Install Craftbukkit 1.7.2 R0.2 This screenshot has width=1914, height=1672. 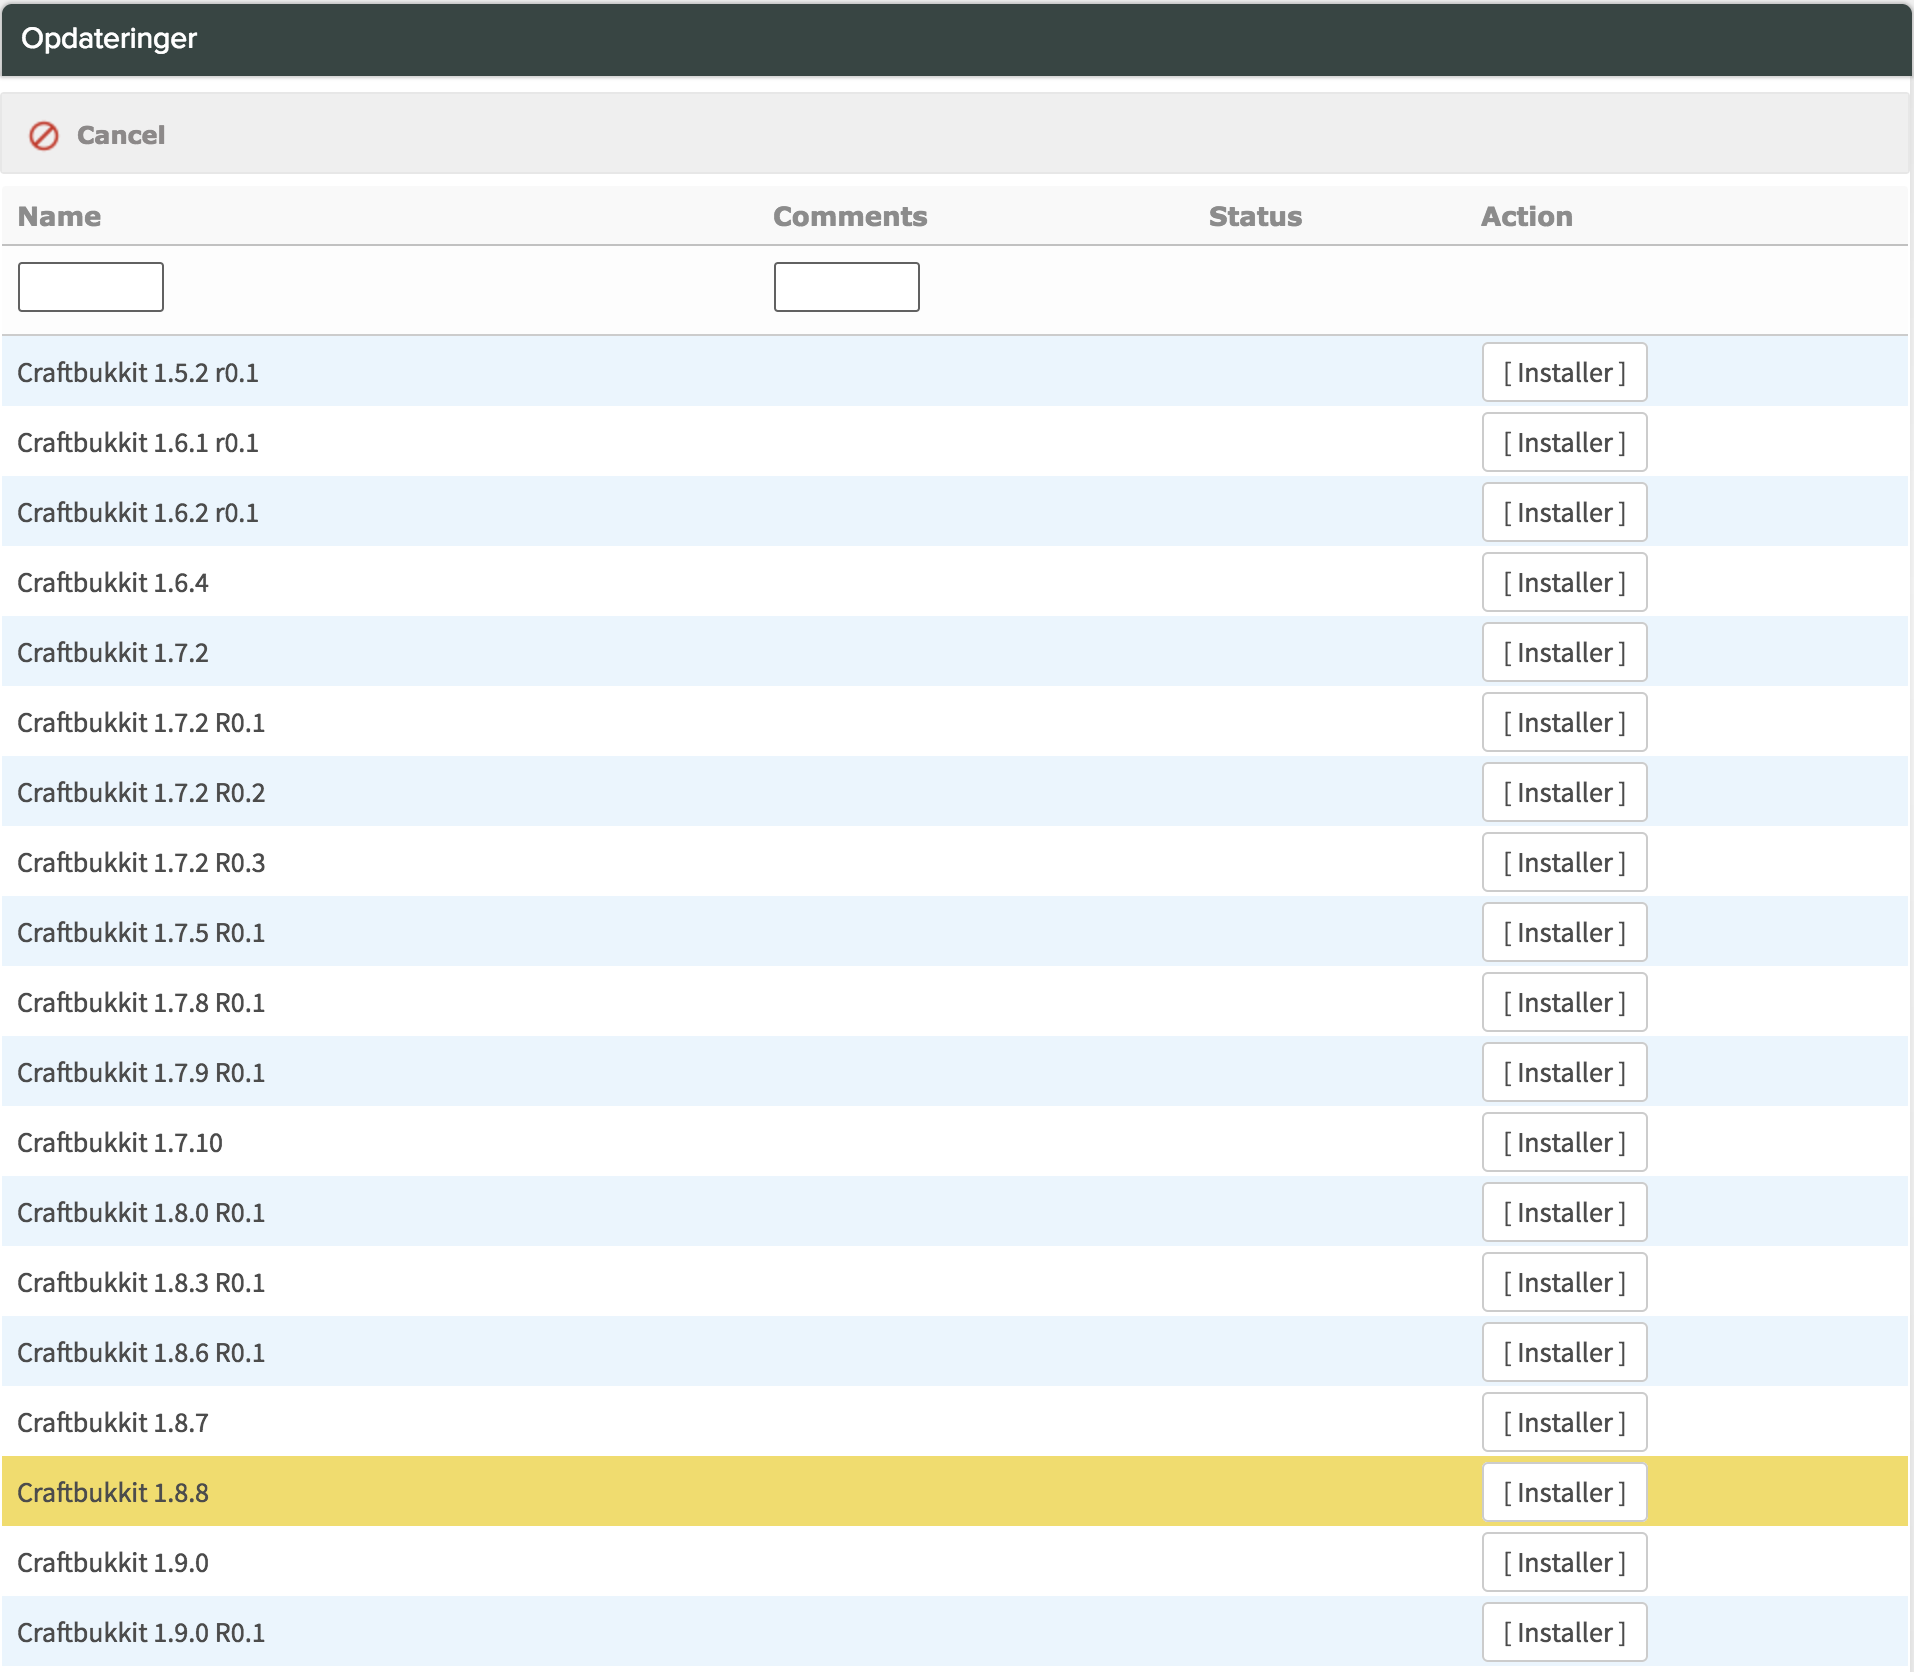pos(1565,792)
